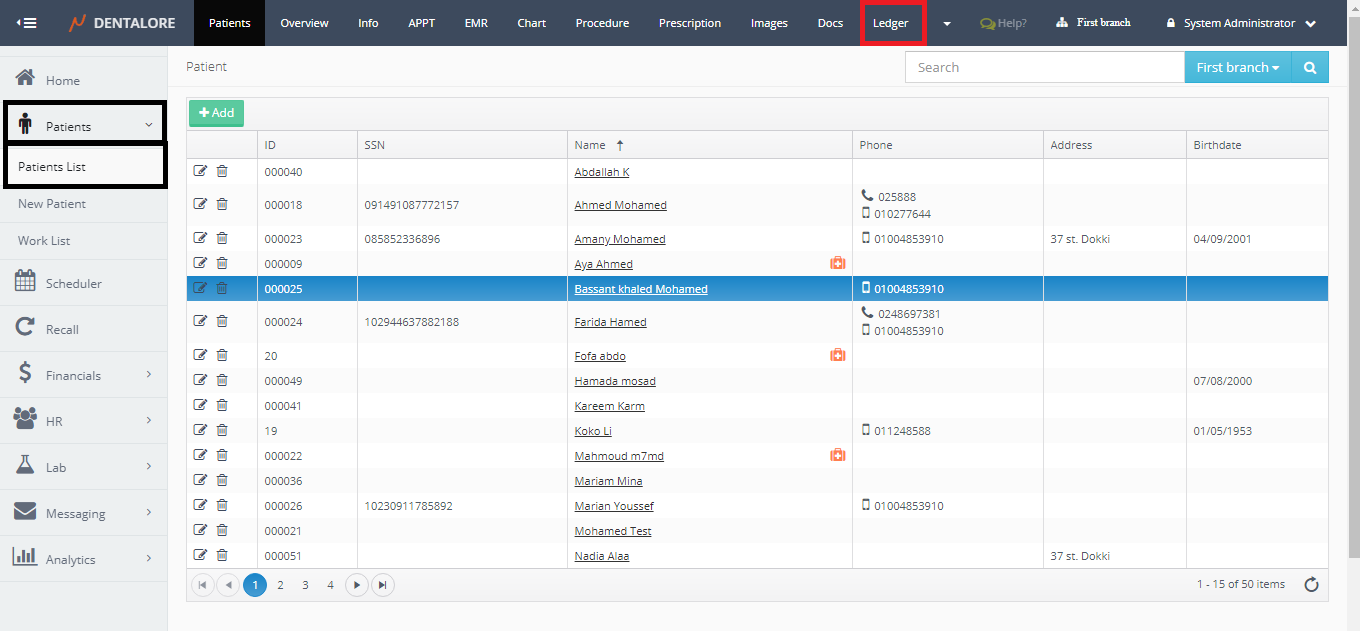Screen dimensions: 1360x631
Task: Click the medical kit icon beside Aya Ahmed
Action: (x=838, y=264)
